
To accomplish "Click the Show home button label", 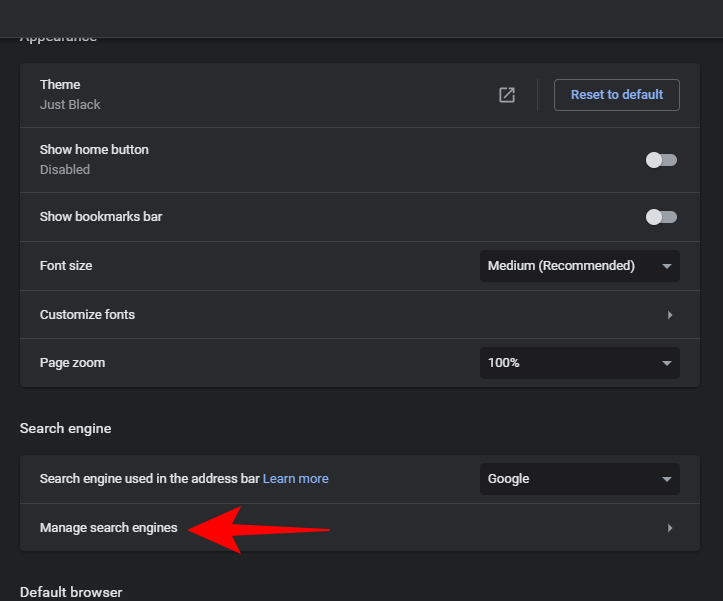I will click(x=94, y=150).
